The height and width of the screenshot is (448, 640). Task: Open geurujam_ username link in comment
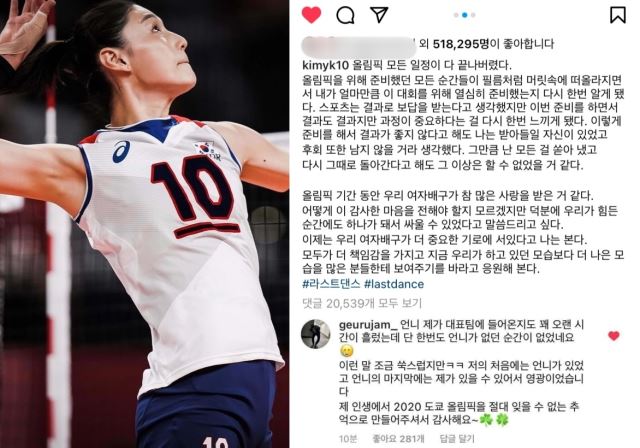[x=368, y=325]
